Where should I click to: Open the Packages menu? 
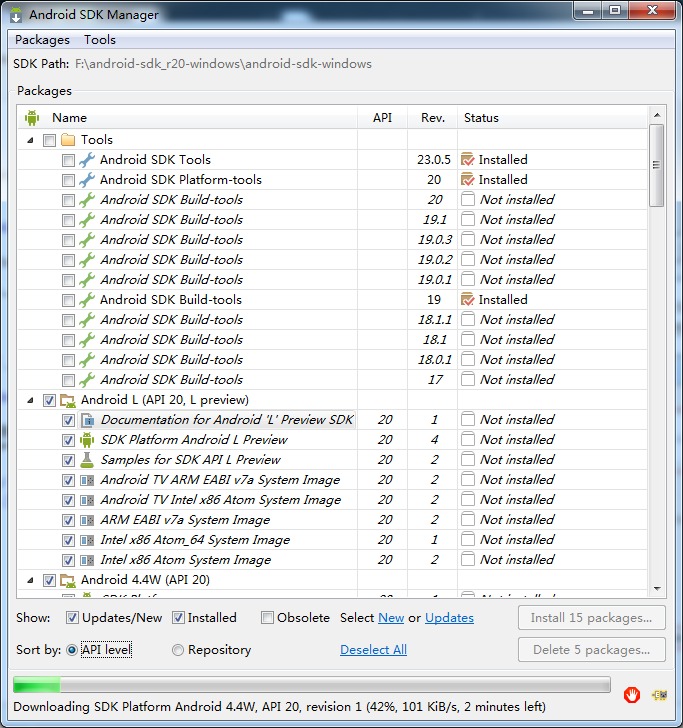42,40
